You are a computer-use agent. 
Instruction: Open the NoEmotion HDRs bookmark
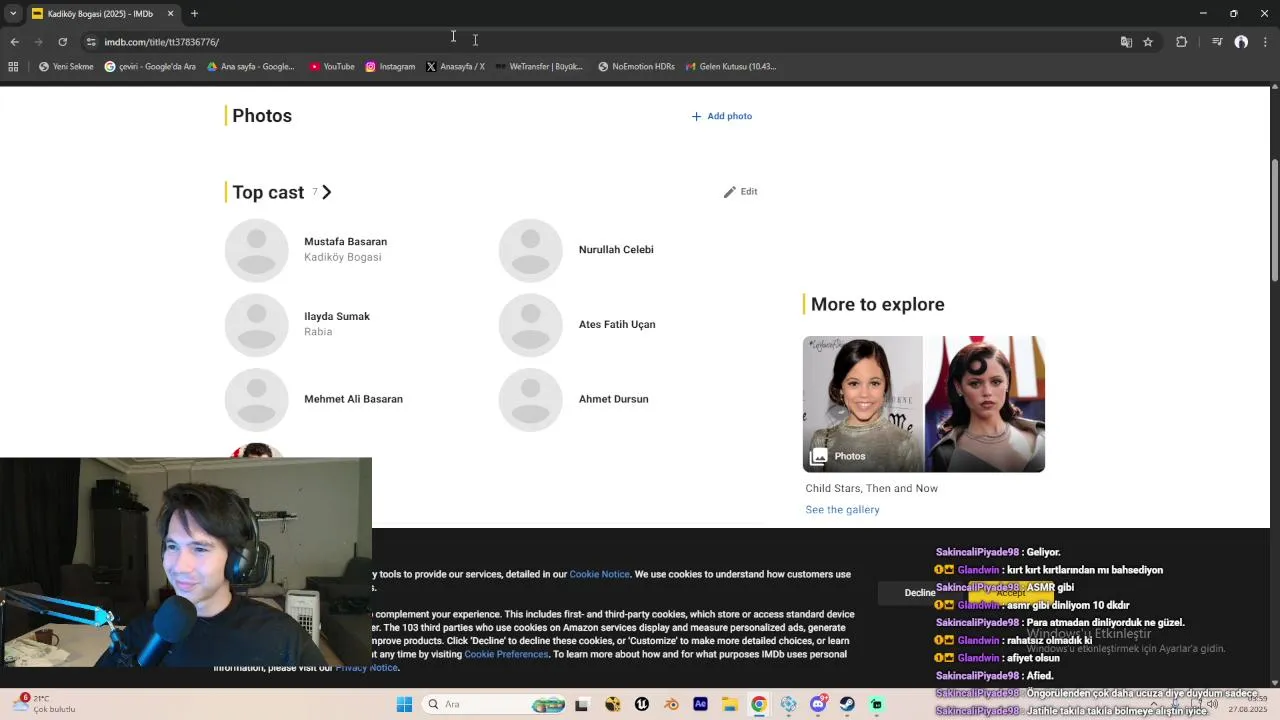click(636, 67)
